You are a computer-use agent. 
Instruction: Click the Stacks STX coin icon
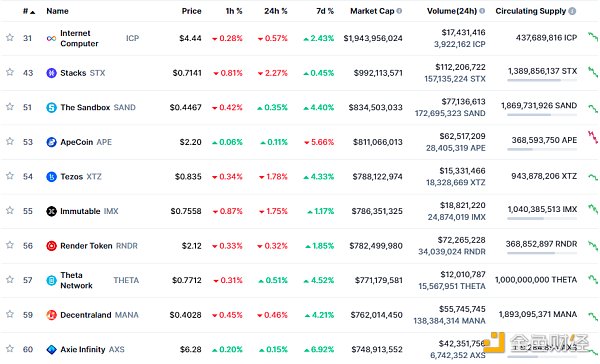51,73
